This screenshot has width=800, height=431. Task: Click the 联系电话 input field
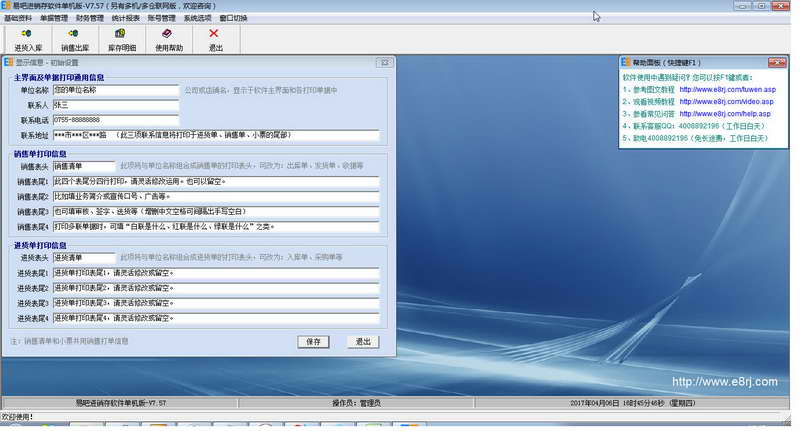tap(116, 120)
